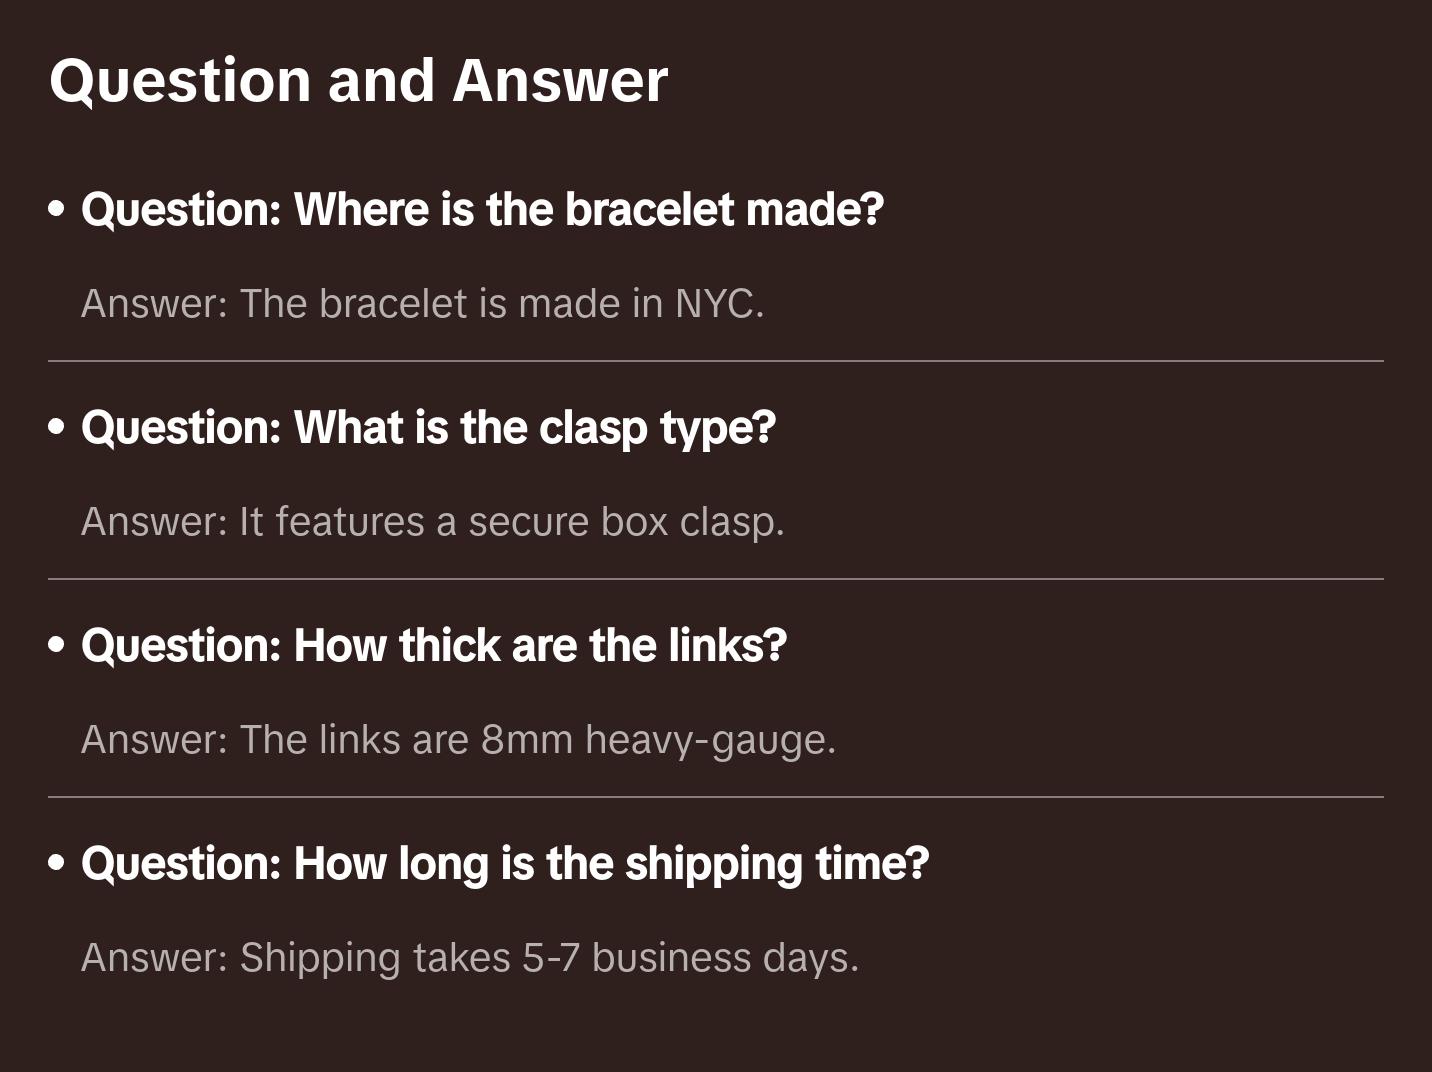This screenshot has height=1072, width=1432.
Task: Click the 8mm heavy-gauge links answer
Action: pos(458,739)
